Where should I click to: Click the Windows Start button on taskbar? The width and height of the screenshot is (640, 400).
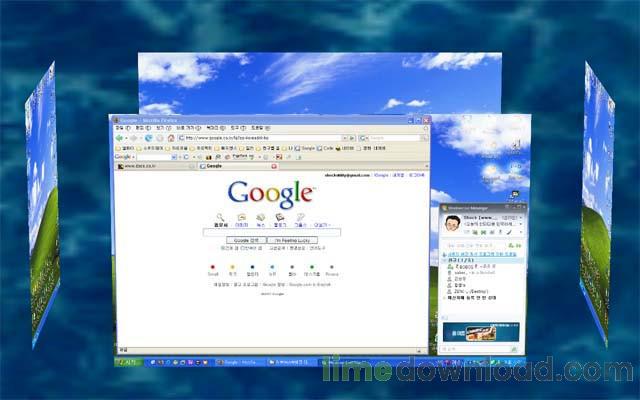pos(128,359)
